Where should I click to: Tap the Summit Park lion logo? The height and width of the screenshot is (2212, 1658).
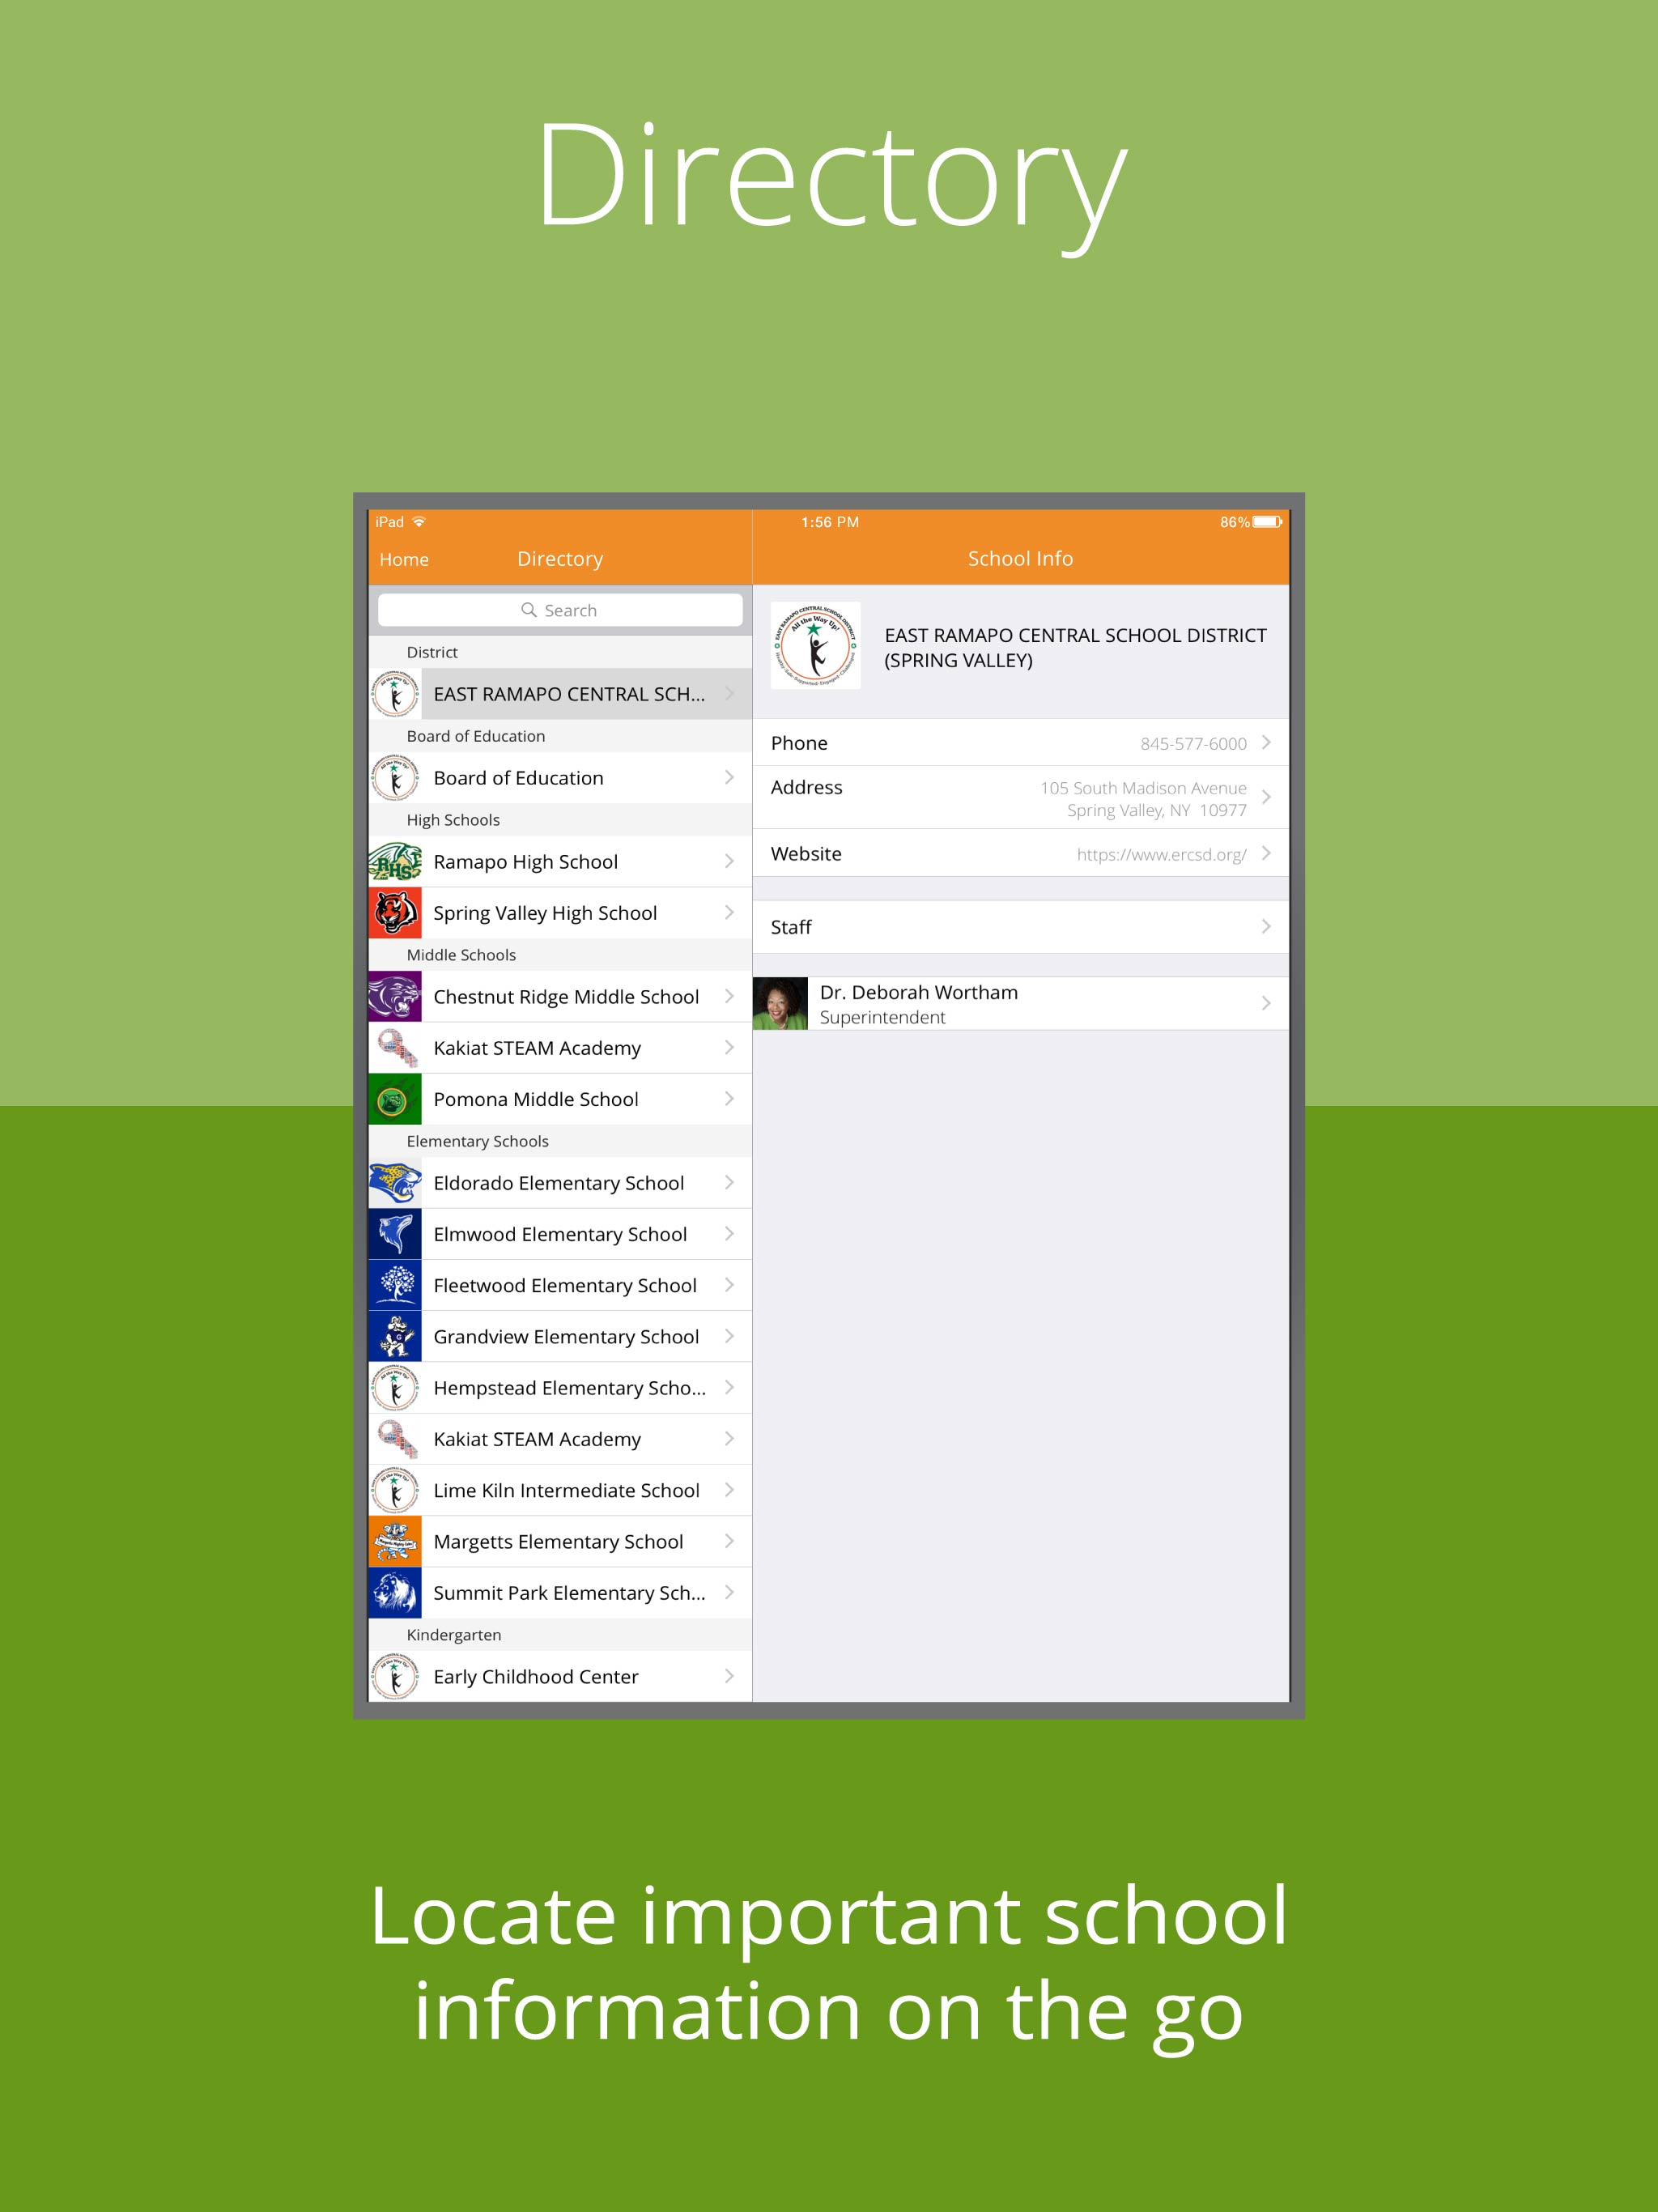pyautogui.click(x=395, y=1593)
